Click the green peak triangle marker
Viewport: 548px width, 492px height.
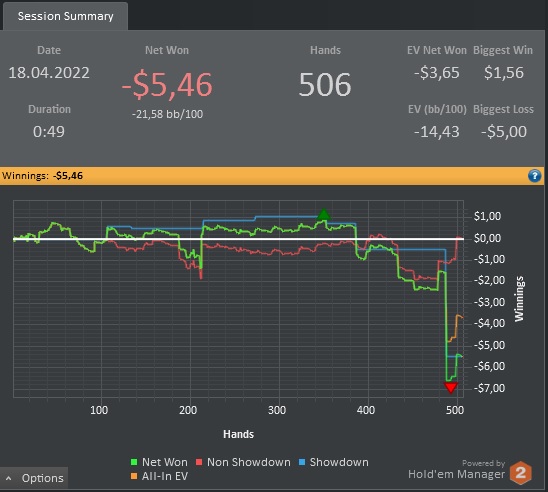[x=324, y=214]
